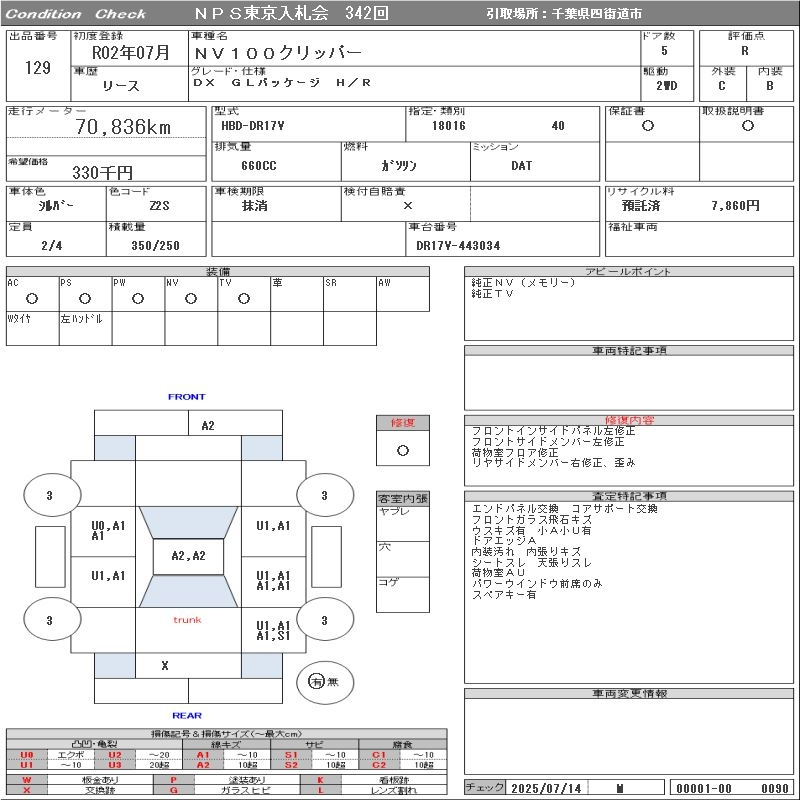
Task: Click first registration "R02年07月"
Action: pos(130,53)
